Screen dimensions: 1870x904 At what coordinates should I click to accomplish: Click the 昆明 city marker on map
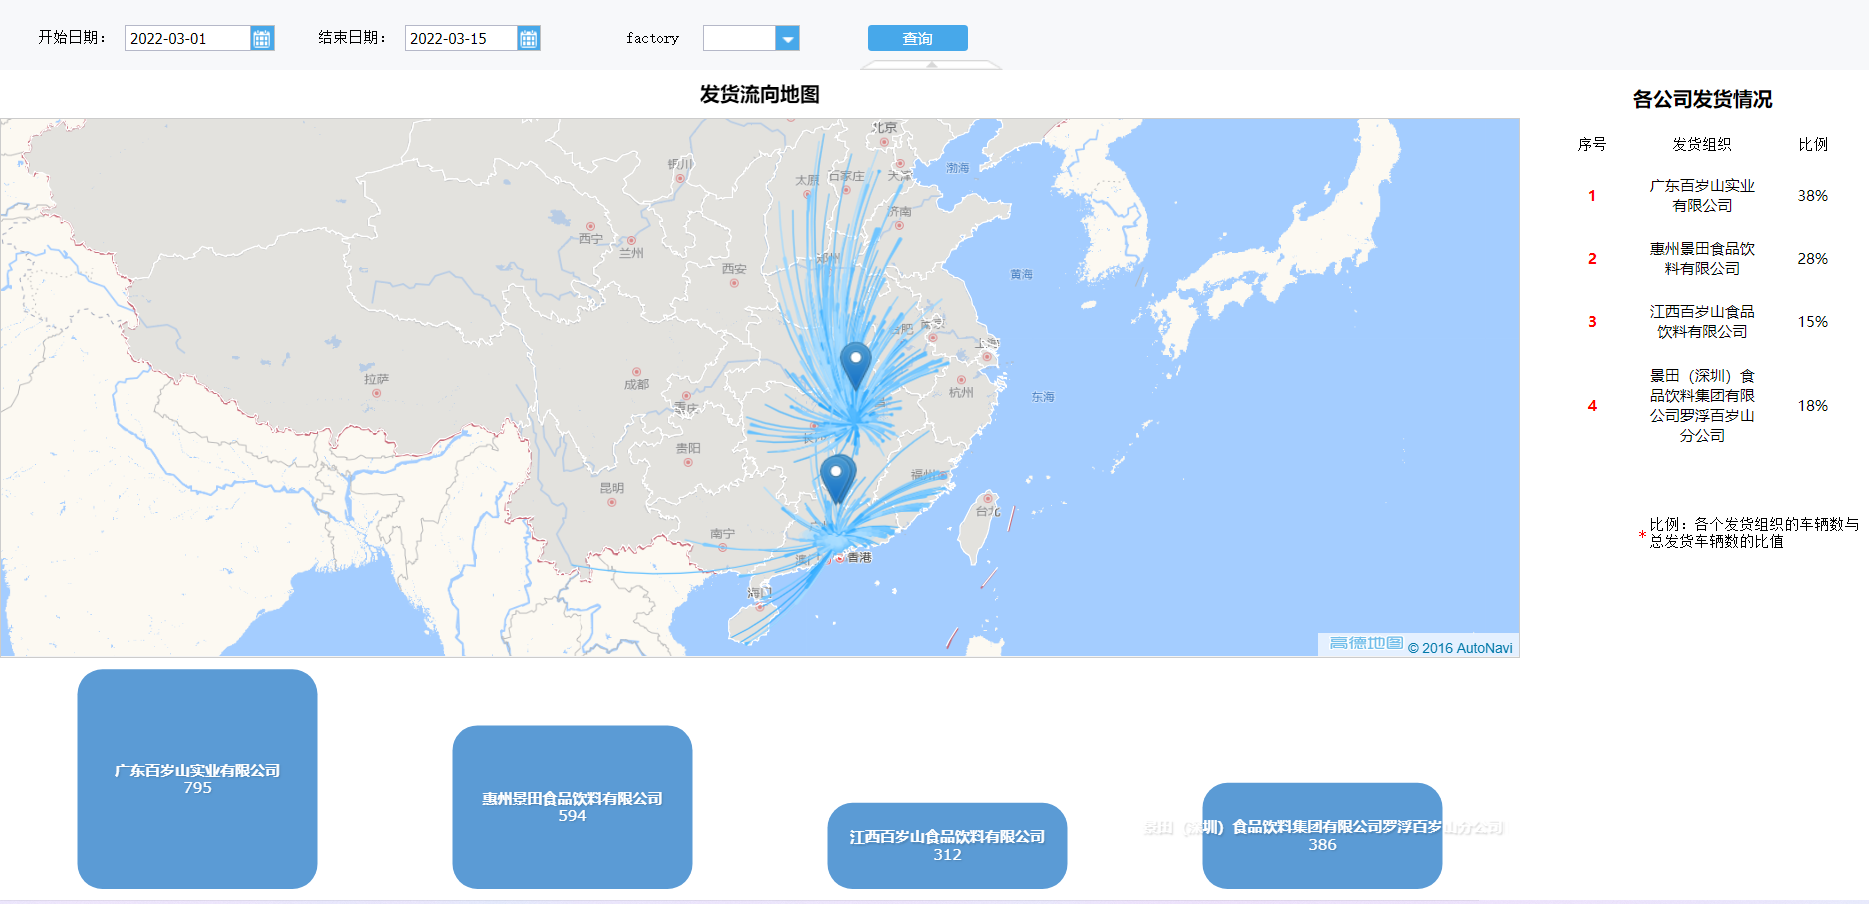point(611,502)
